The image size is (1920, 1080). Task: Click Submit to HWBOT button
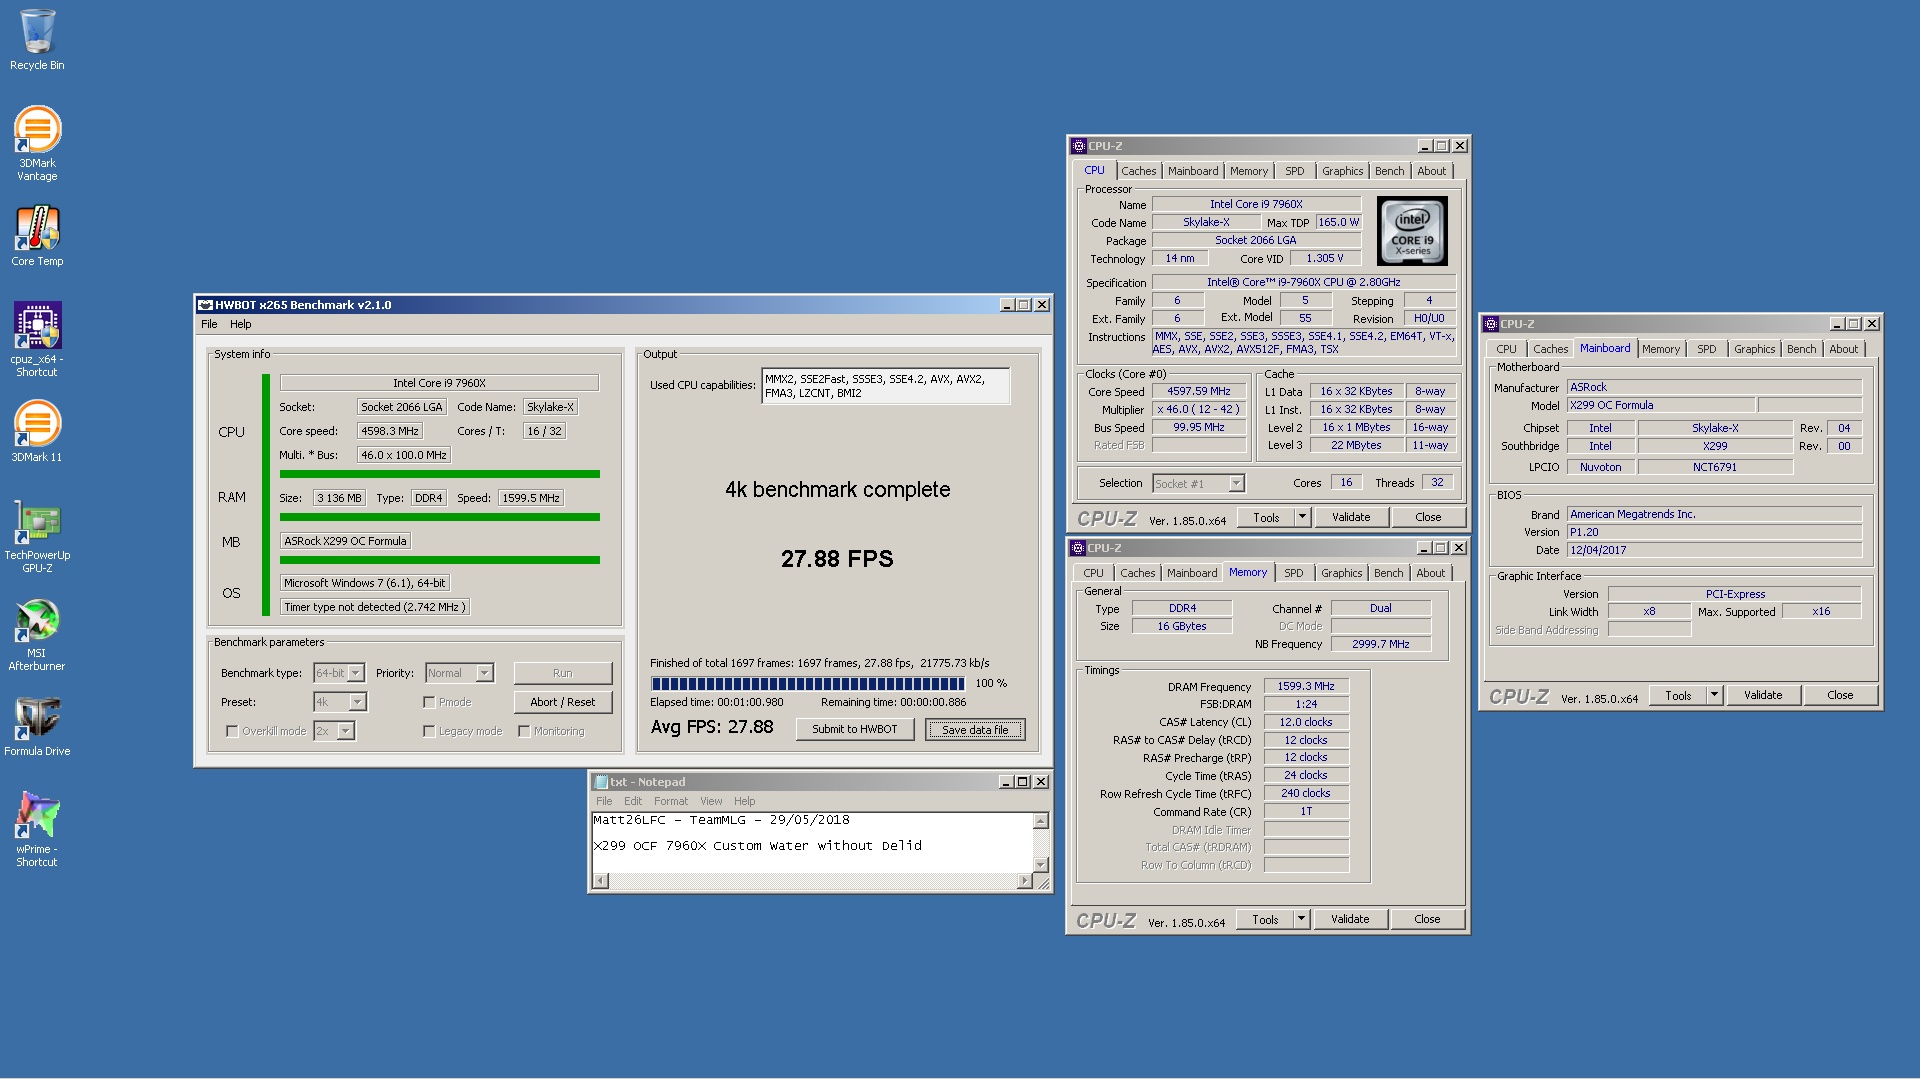point(855,730)
